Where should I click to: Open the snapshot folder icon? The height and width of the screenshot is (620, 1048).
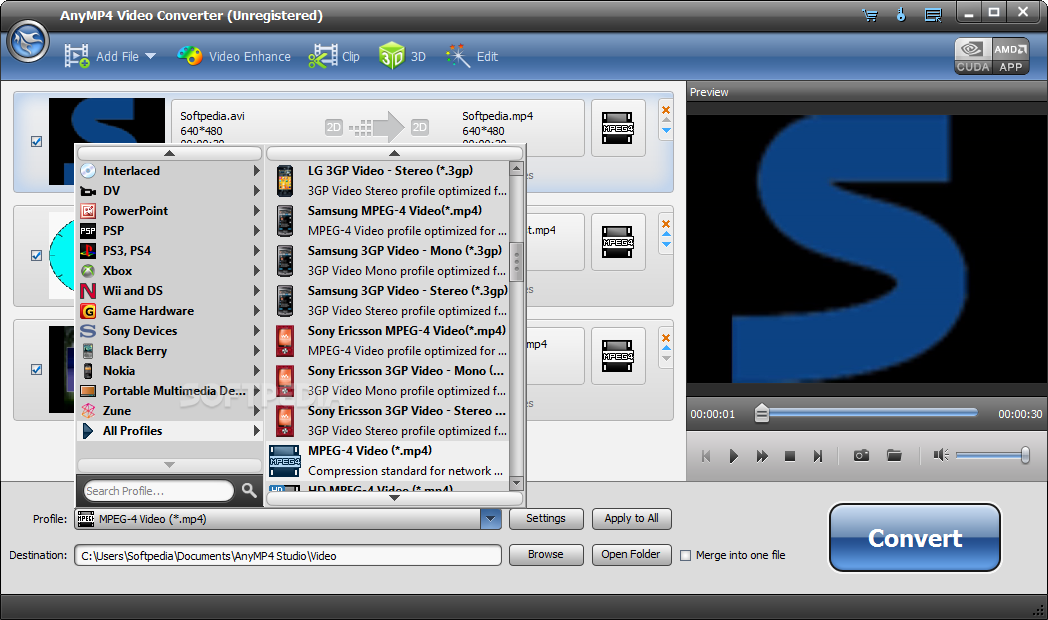[894, 456]
